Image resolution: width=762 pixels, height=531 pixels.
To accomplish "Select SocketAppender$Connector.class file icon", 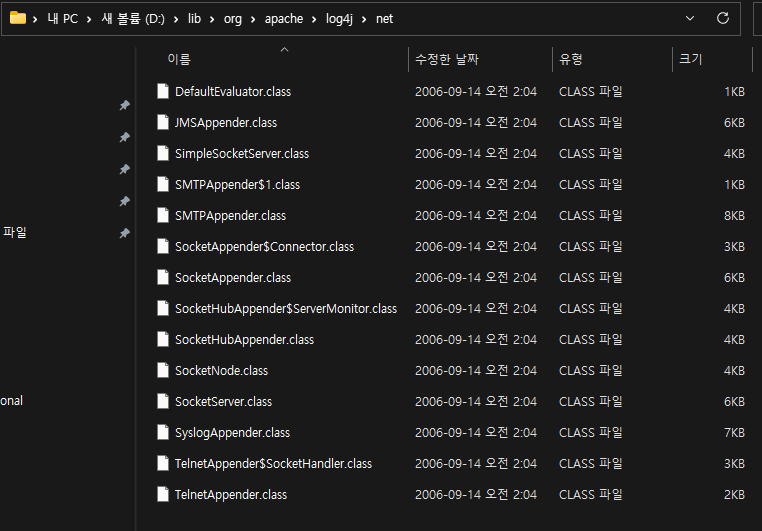I will tap(163, 246).
